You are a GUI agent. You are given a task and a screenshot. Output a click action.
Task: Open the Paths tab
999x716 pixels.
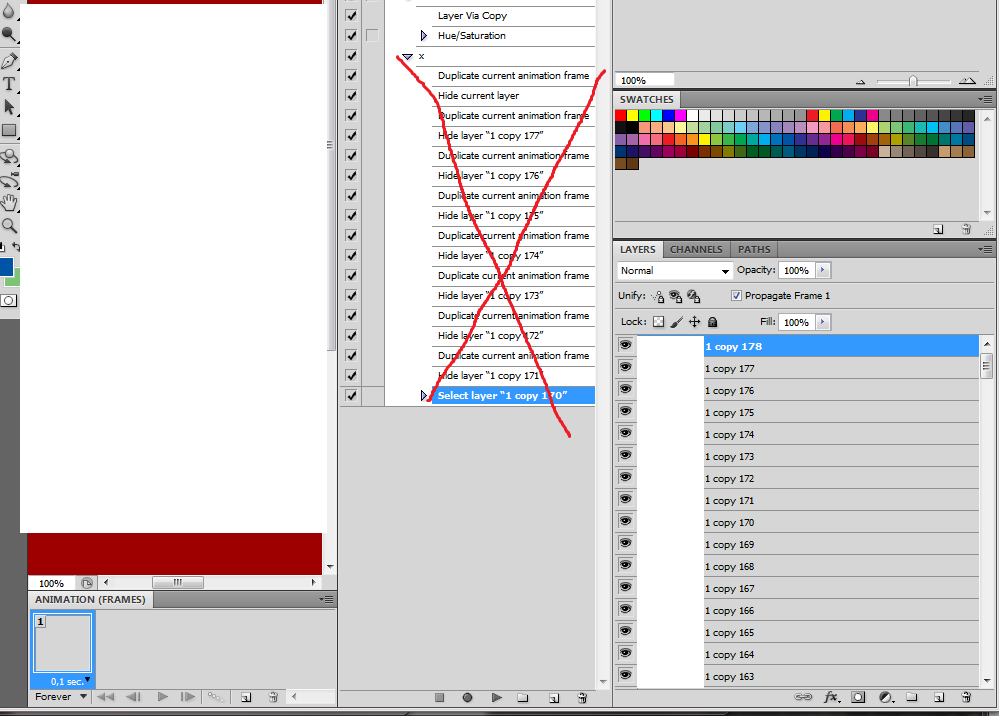754,249
